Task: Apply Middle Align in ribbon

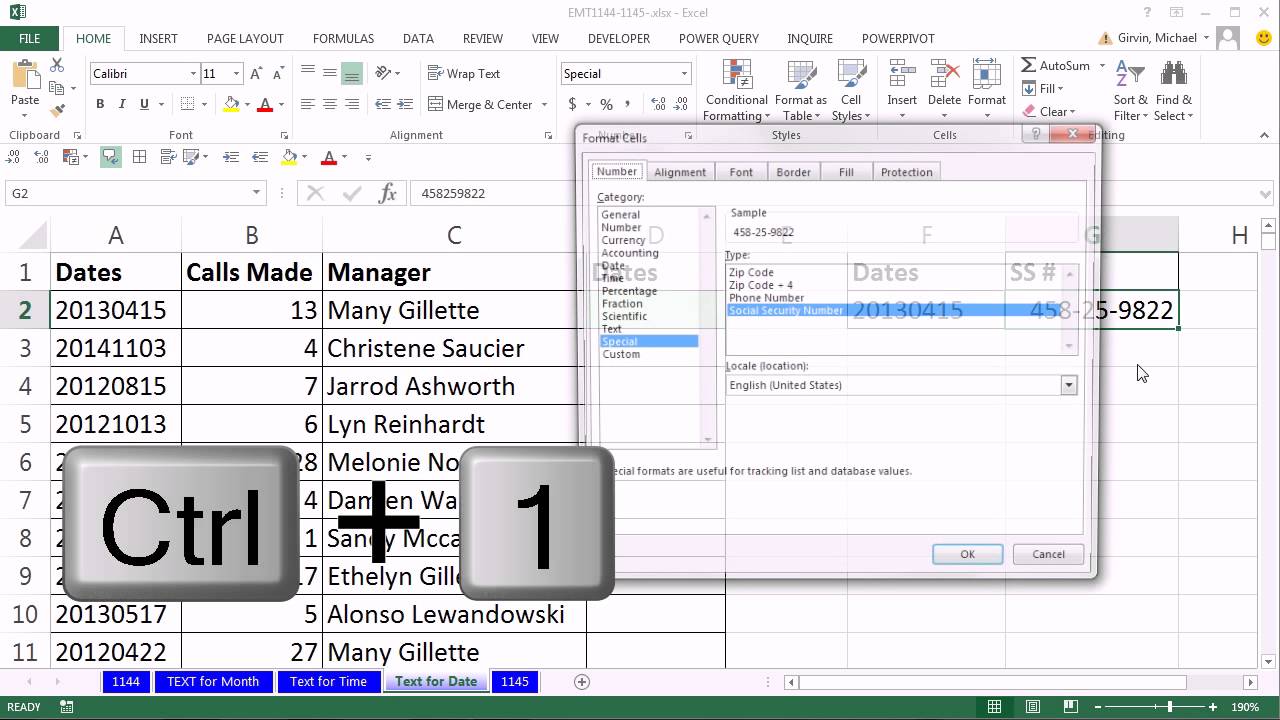Action: click(329, 74)
